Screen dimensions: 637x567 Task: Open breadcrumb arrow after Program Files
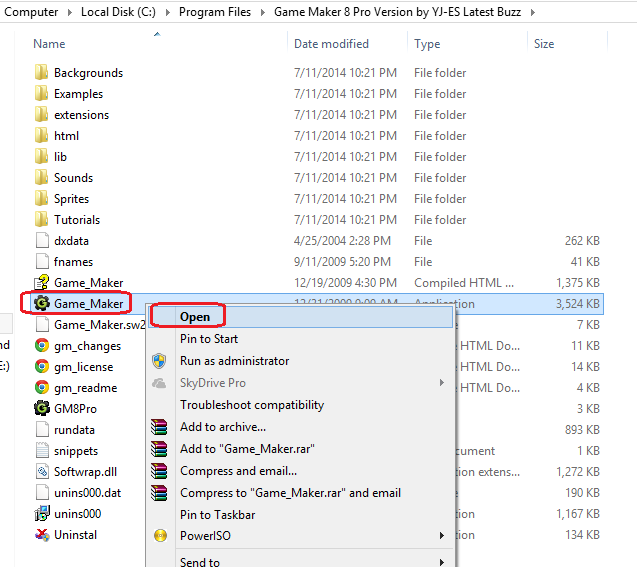click(262, 12)
